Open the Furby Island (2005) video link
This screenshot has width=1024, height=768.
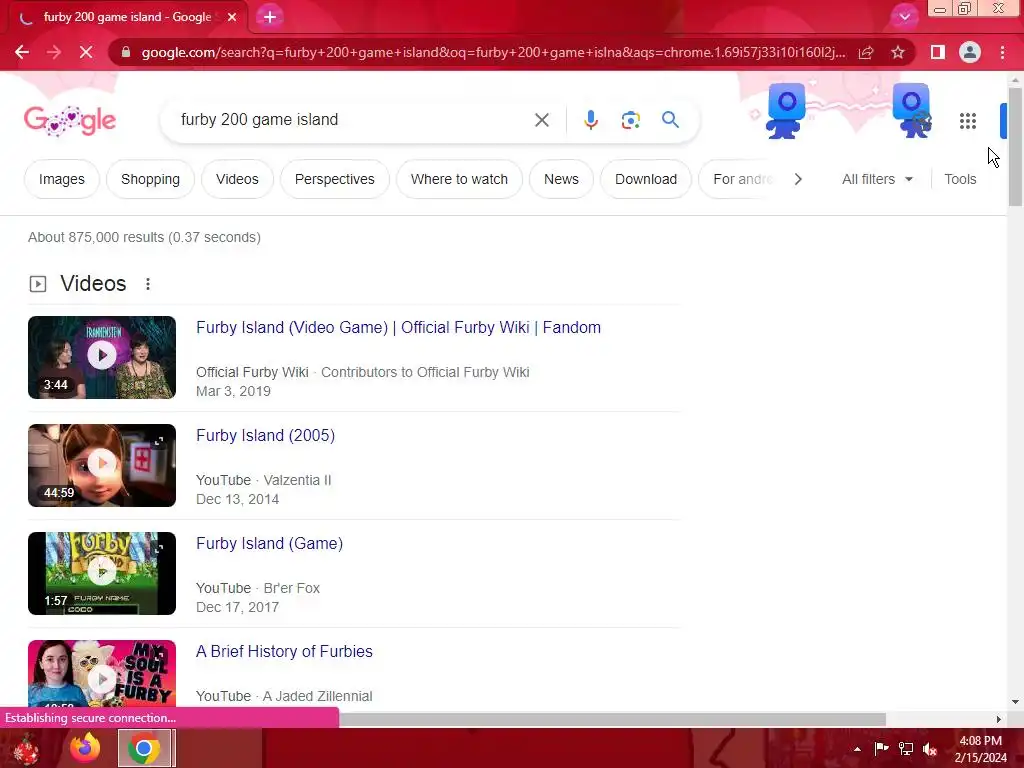(265, 436)
